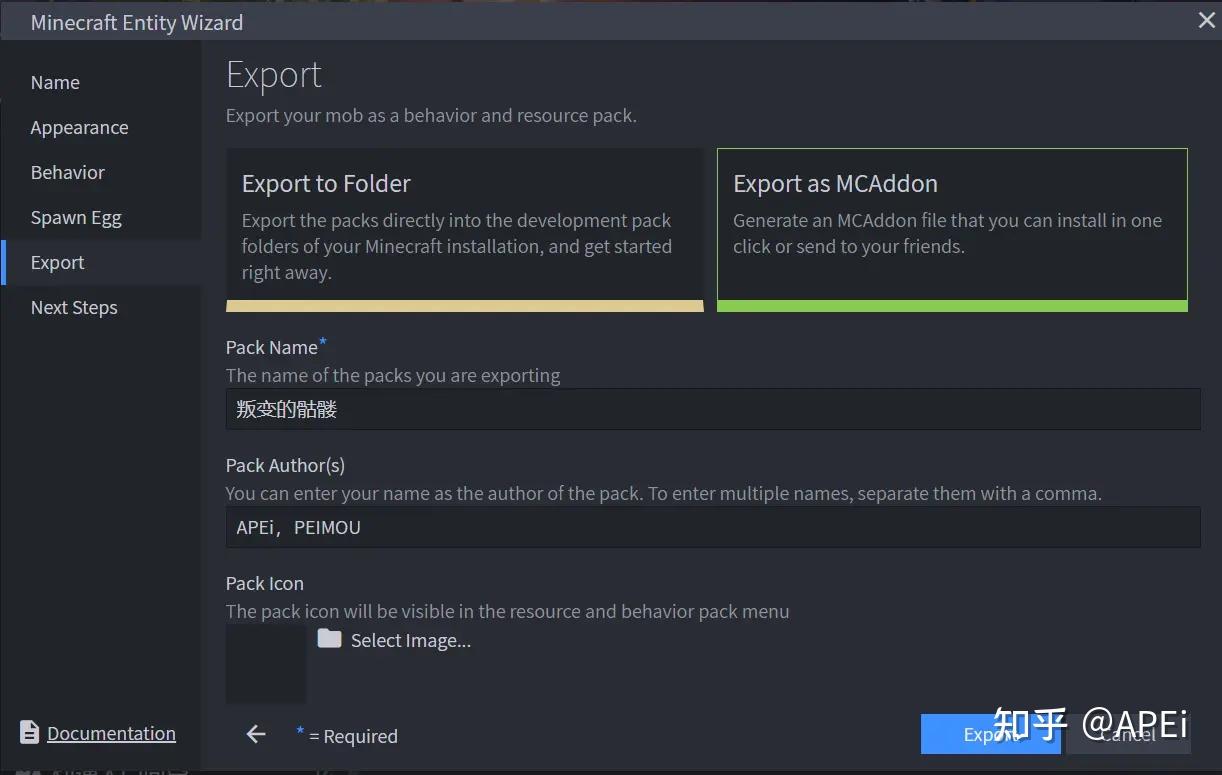Click the blue Export button
This screenshot has height=775, width=1222.
click(x=990, y=734)
